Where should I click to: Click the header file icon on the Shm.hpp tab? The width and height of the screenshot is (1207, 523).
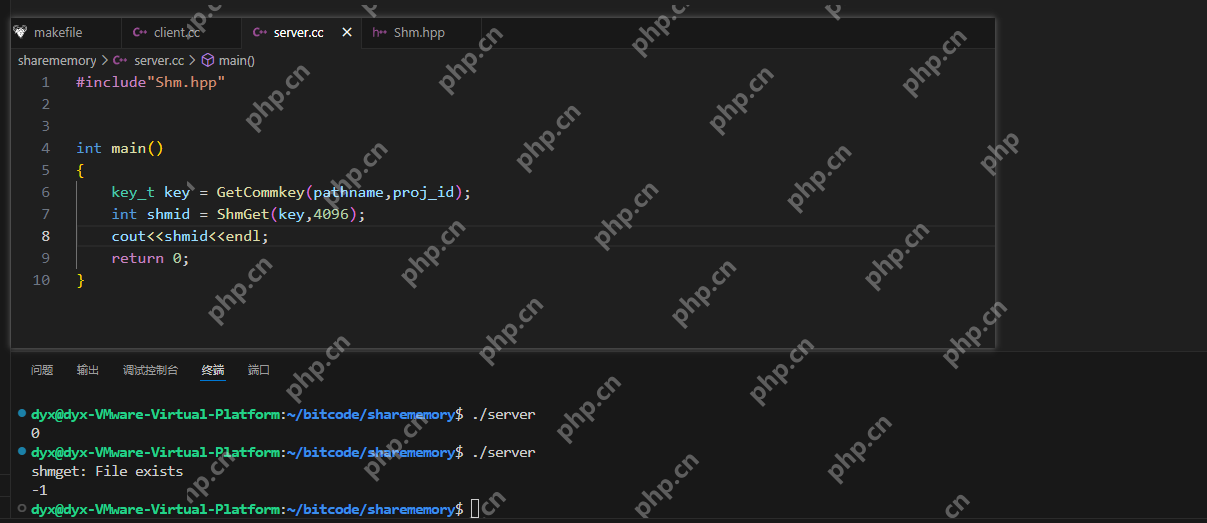click(379, 33)
